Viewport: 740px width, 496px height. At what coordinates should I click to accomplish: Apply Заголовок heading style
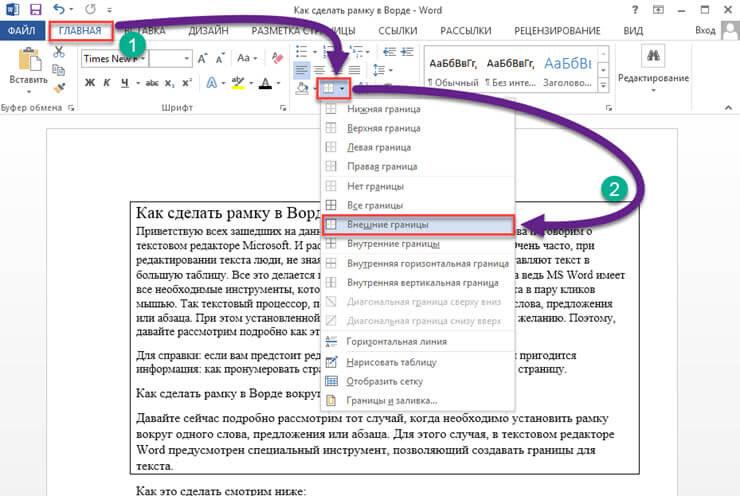pyautogui.click(x=567, y=70)
